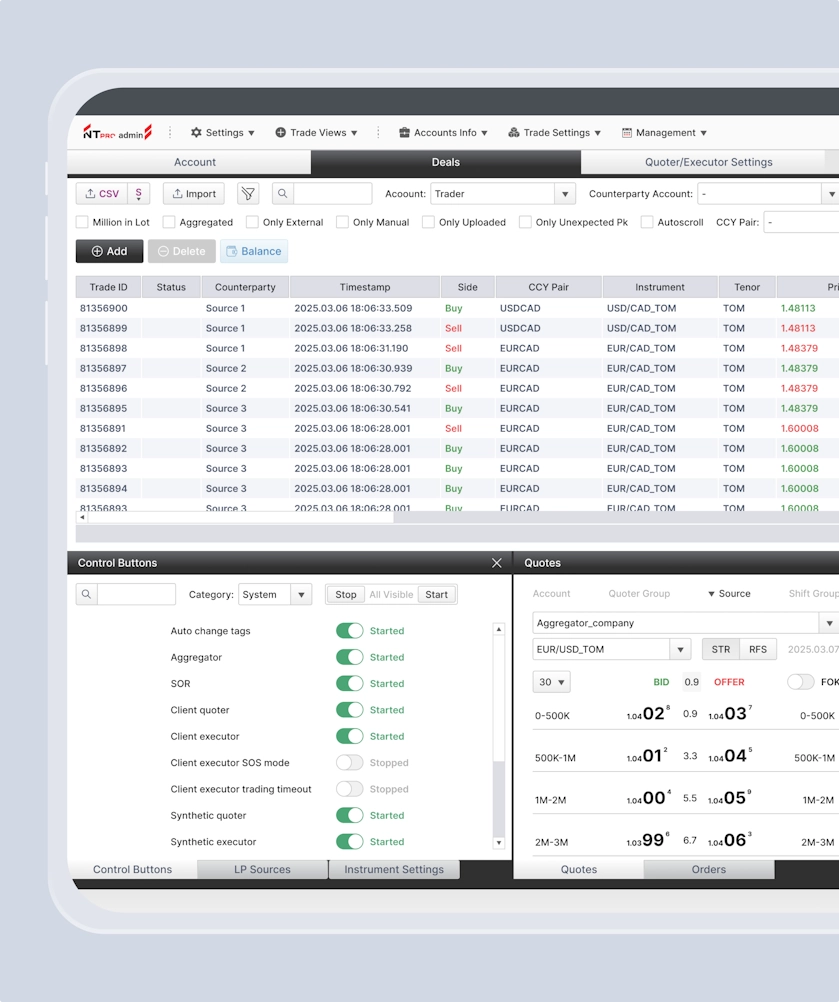This screenshot has width=839, height=1002.
Task: Click the Add deal button
Action: [x=109, y=252]
